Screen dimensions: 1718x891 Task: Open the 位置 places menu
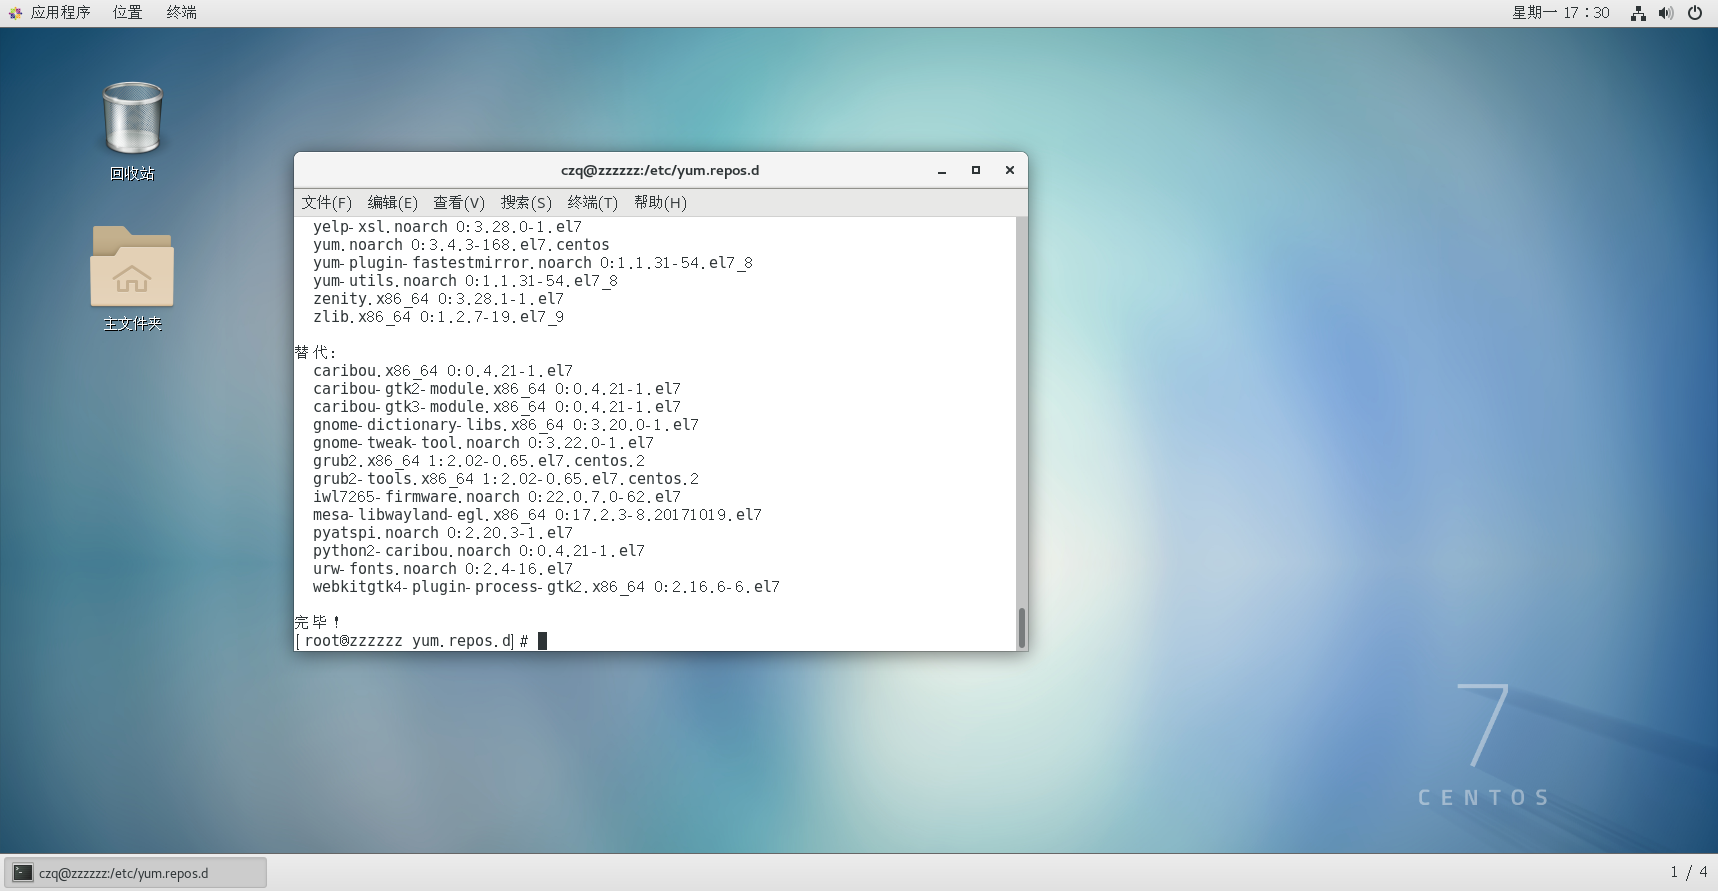(127, 13)
